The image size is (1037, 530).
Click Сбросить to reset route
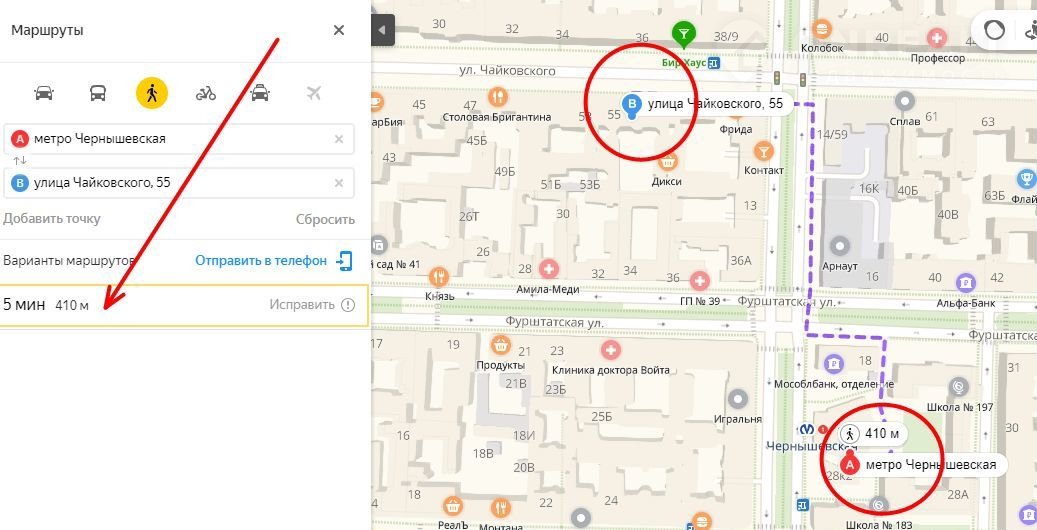(x=325, y=219)
